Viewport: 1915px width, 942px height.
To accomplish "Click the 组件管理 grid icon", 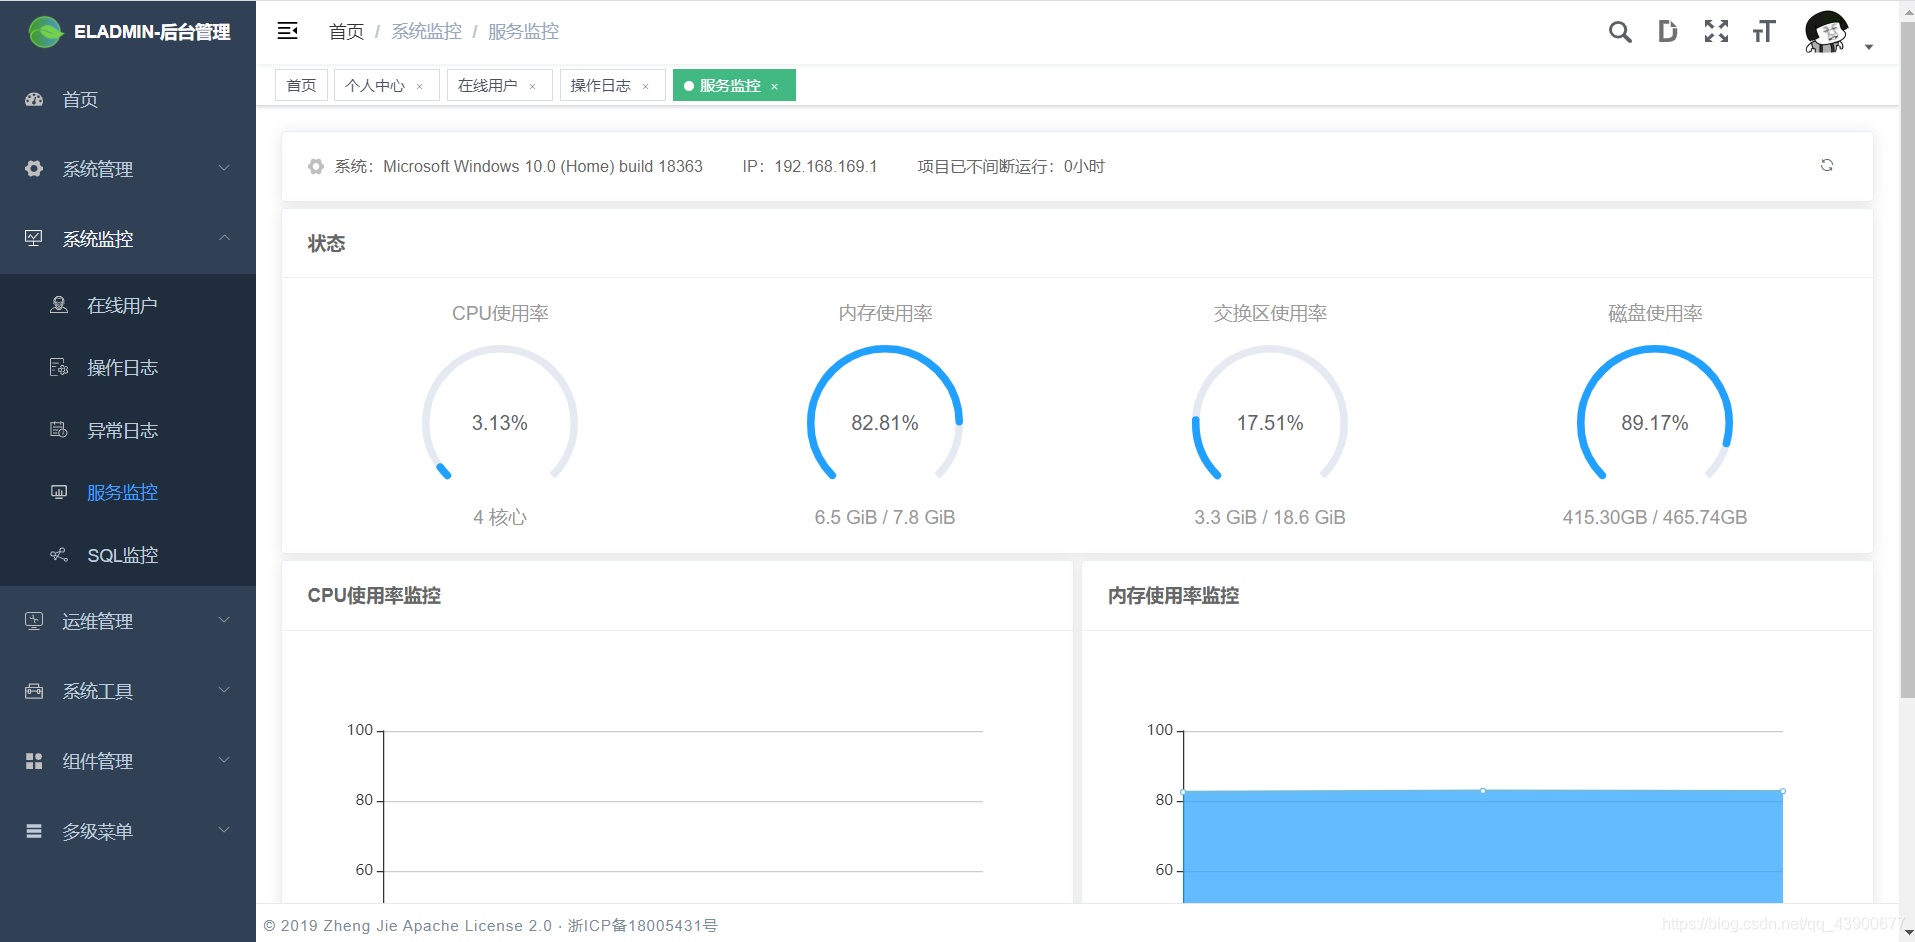I will click(34, 761).
